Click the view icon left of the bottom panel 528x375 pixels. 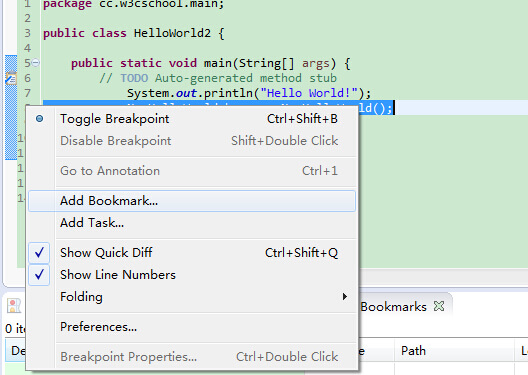point(14,306)
